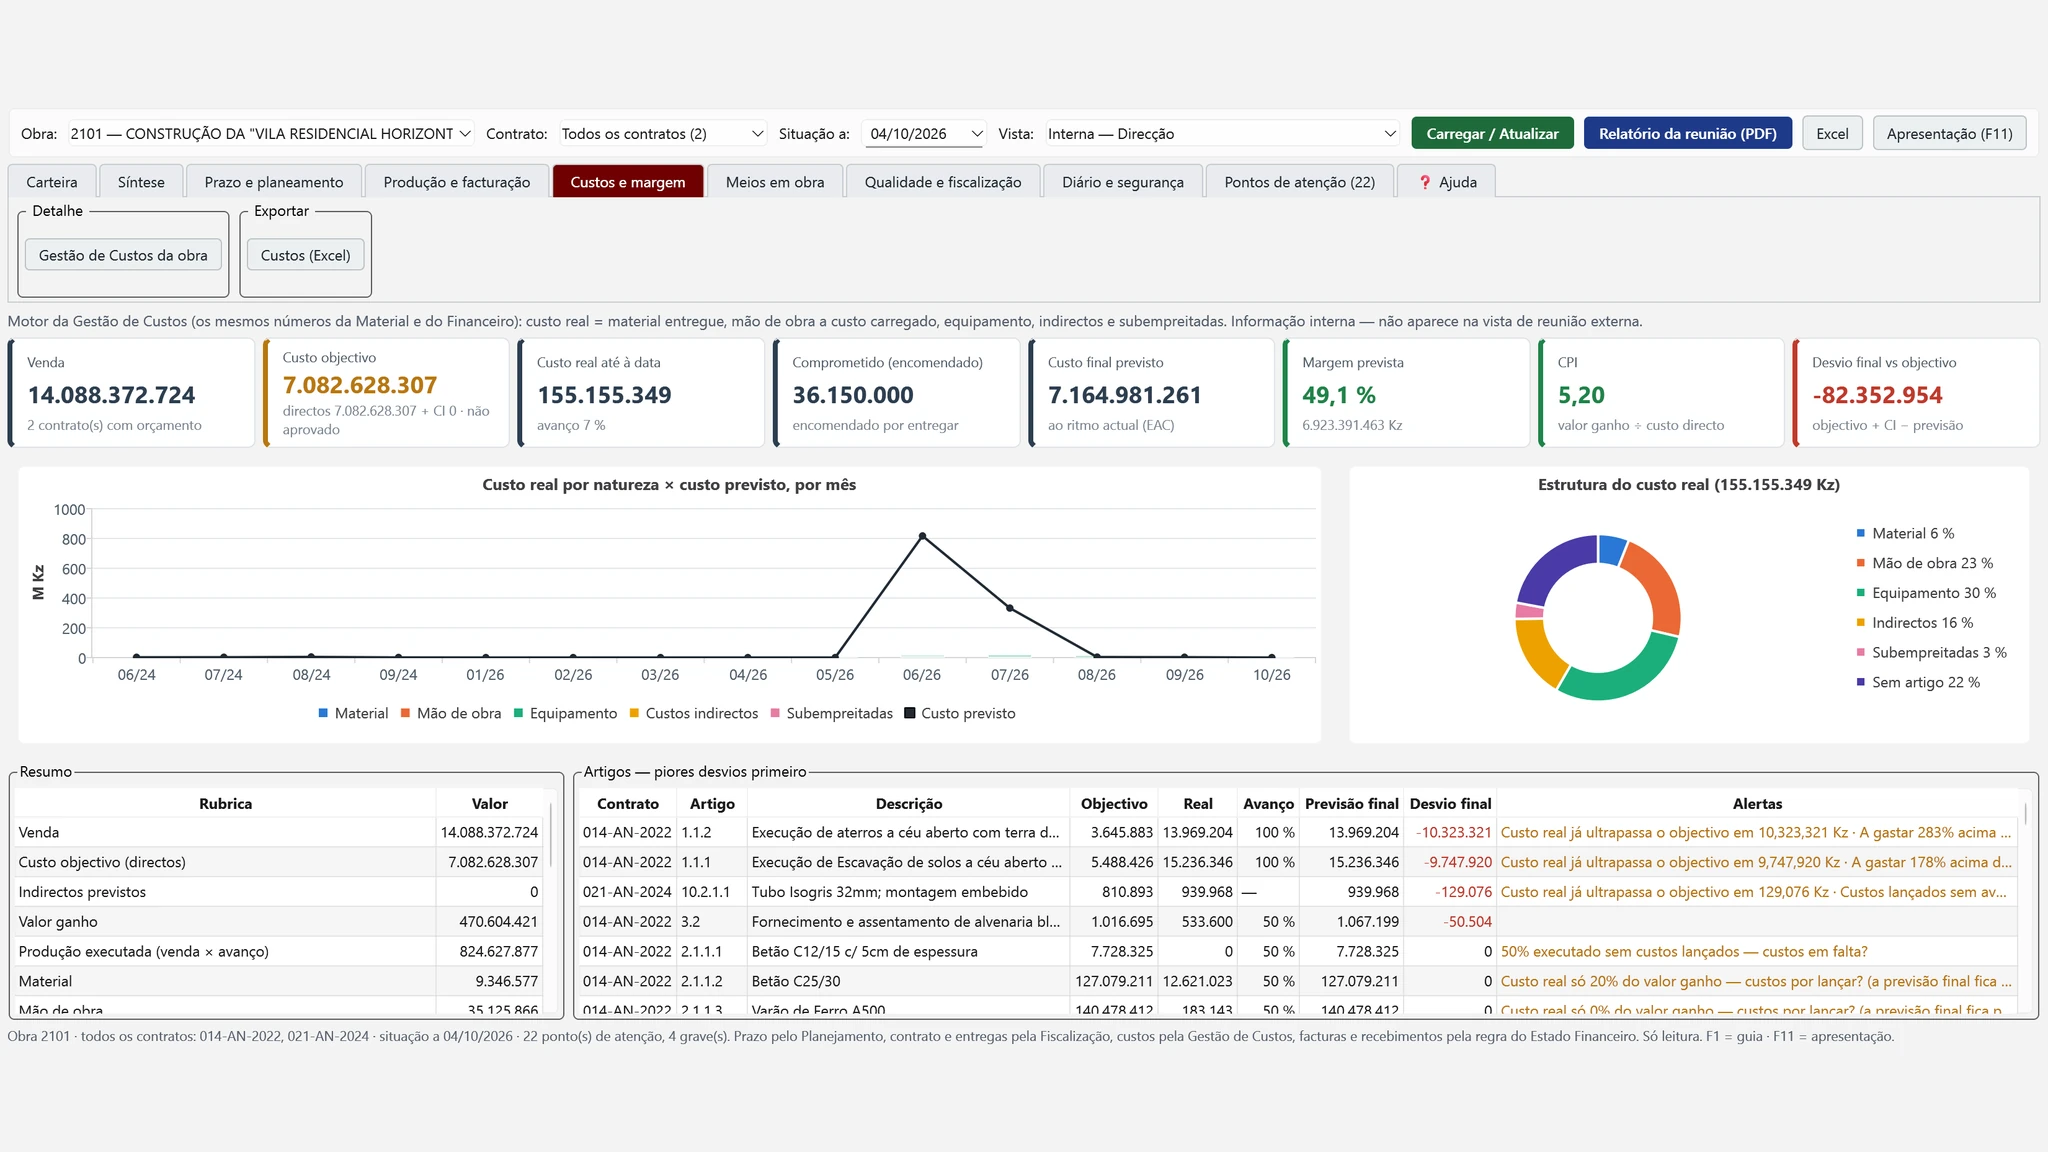Click the top Excel button

(1832, 133)
